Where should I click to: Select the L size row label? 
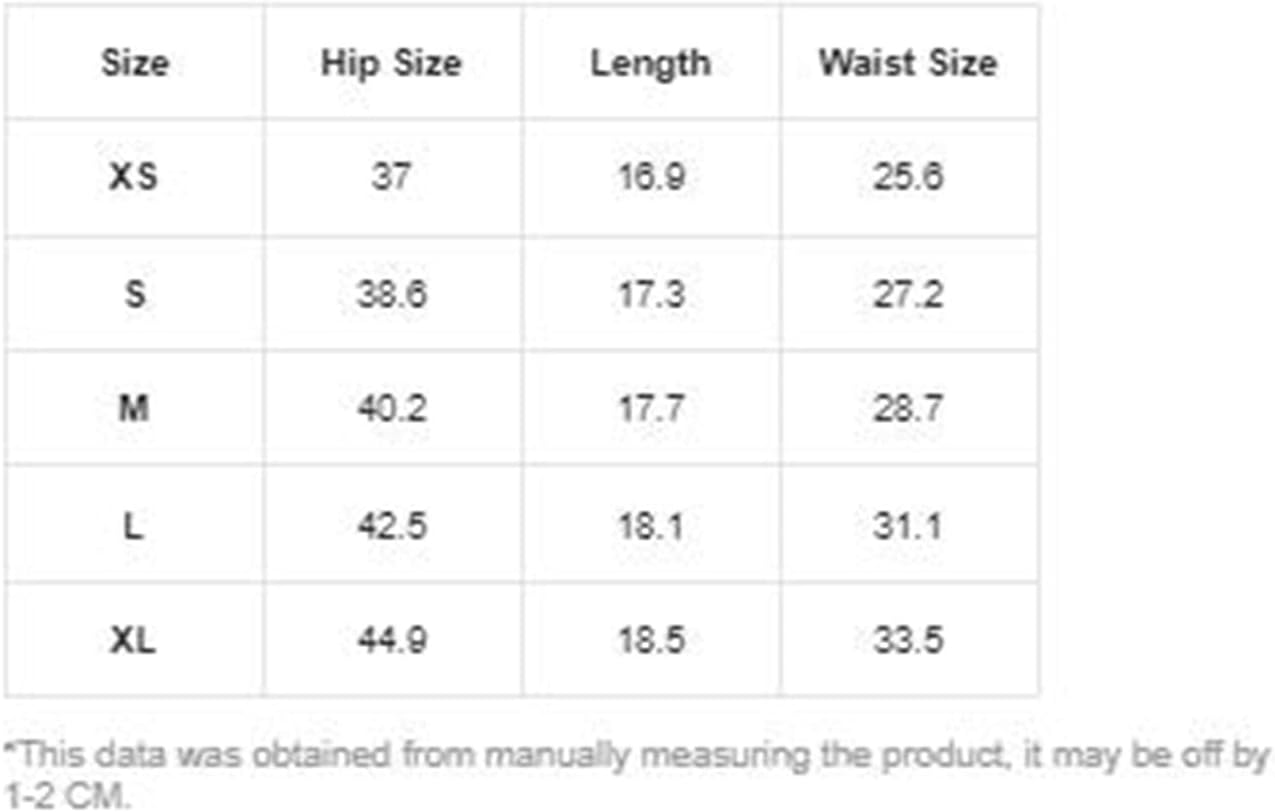click(x=134, y=525)
